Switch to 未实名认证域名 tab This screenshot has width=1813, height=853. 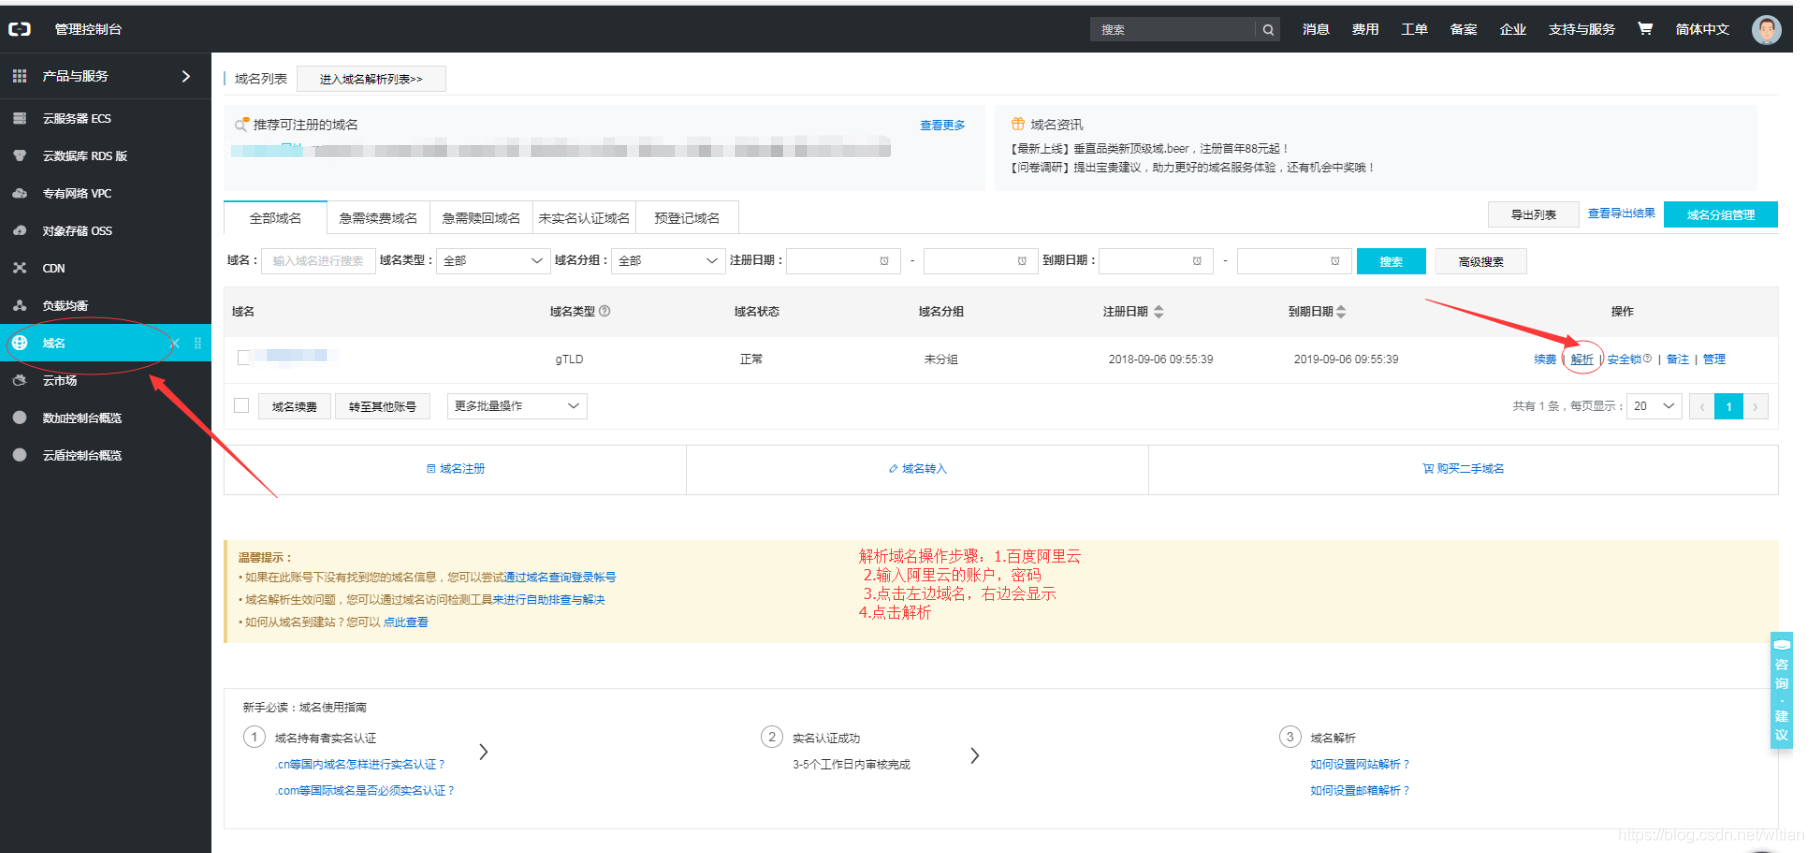pyautogui.click(x=584, y=218)
